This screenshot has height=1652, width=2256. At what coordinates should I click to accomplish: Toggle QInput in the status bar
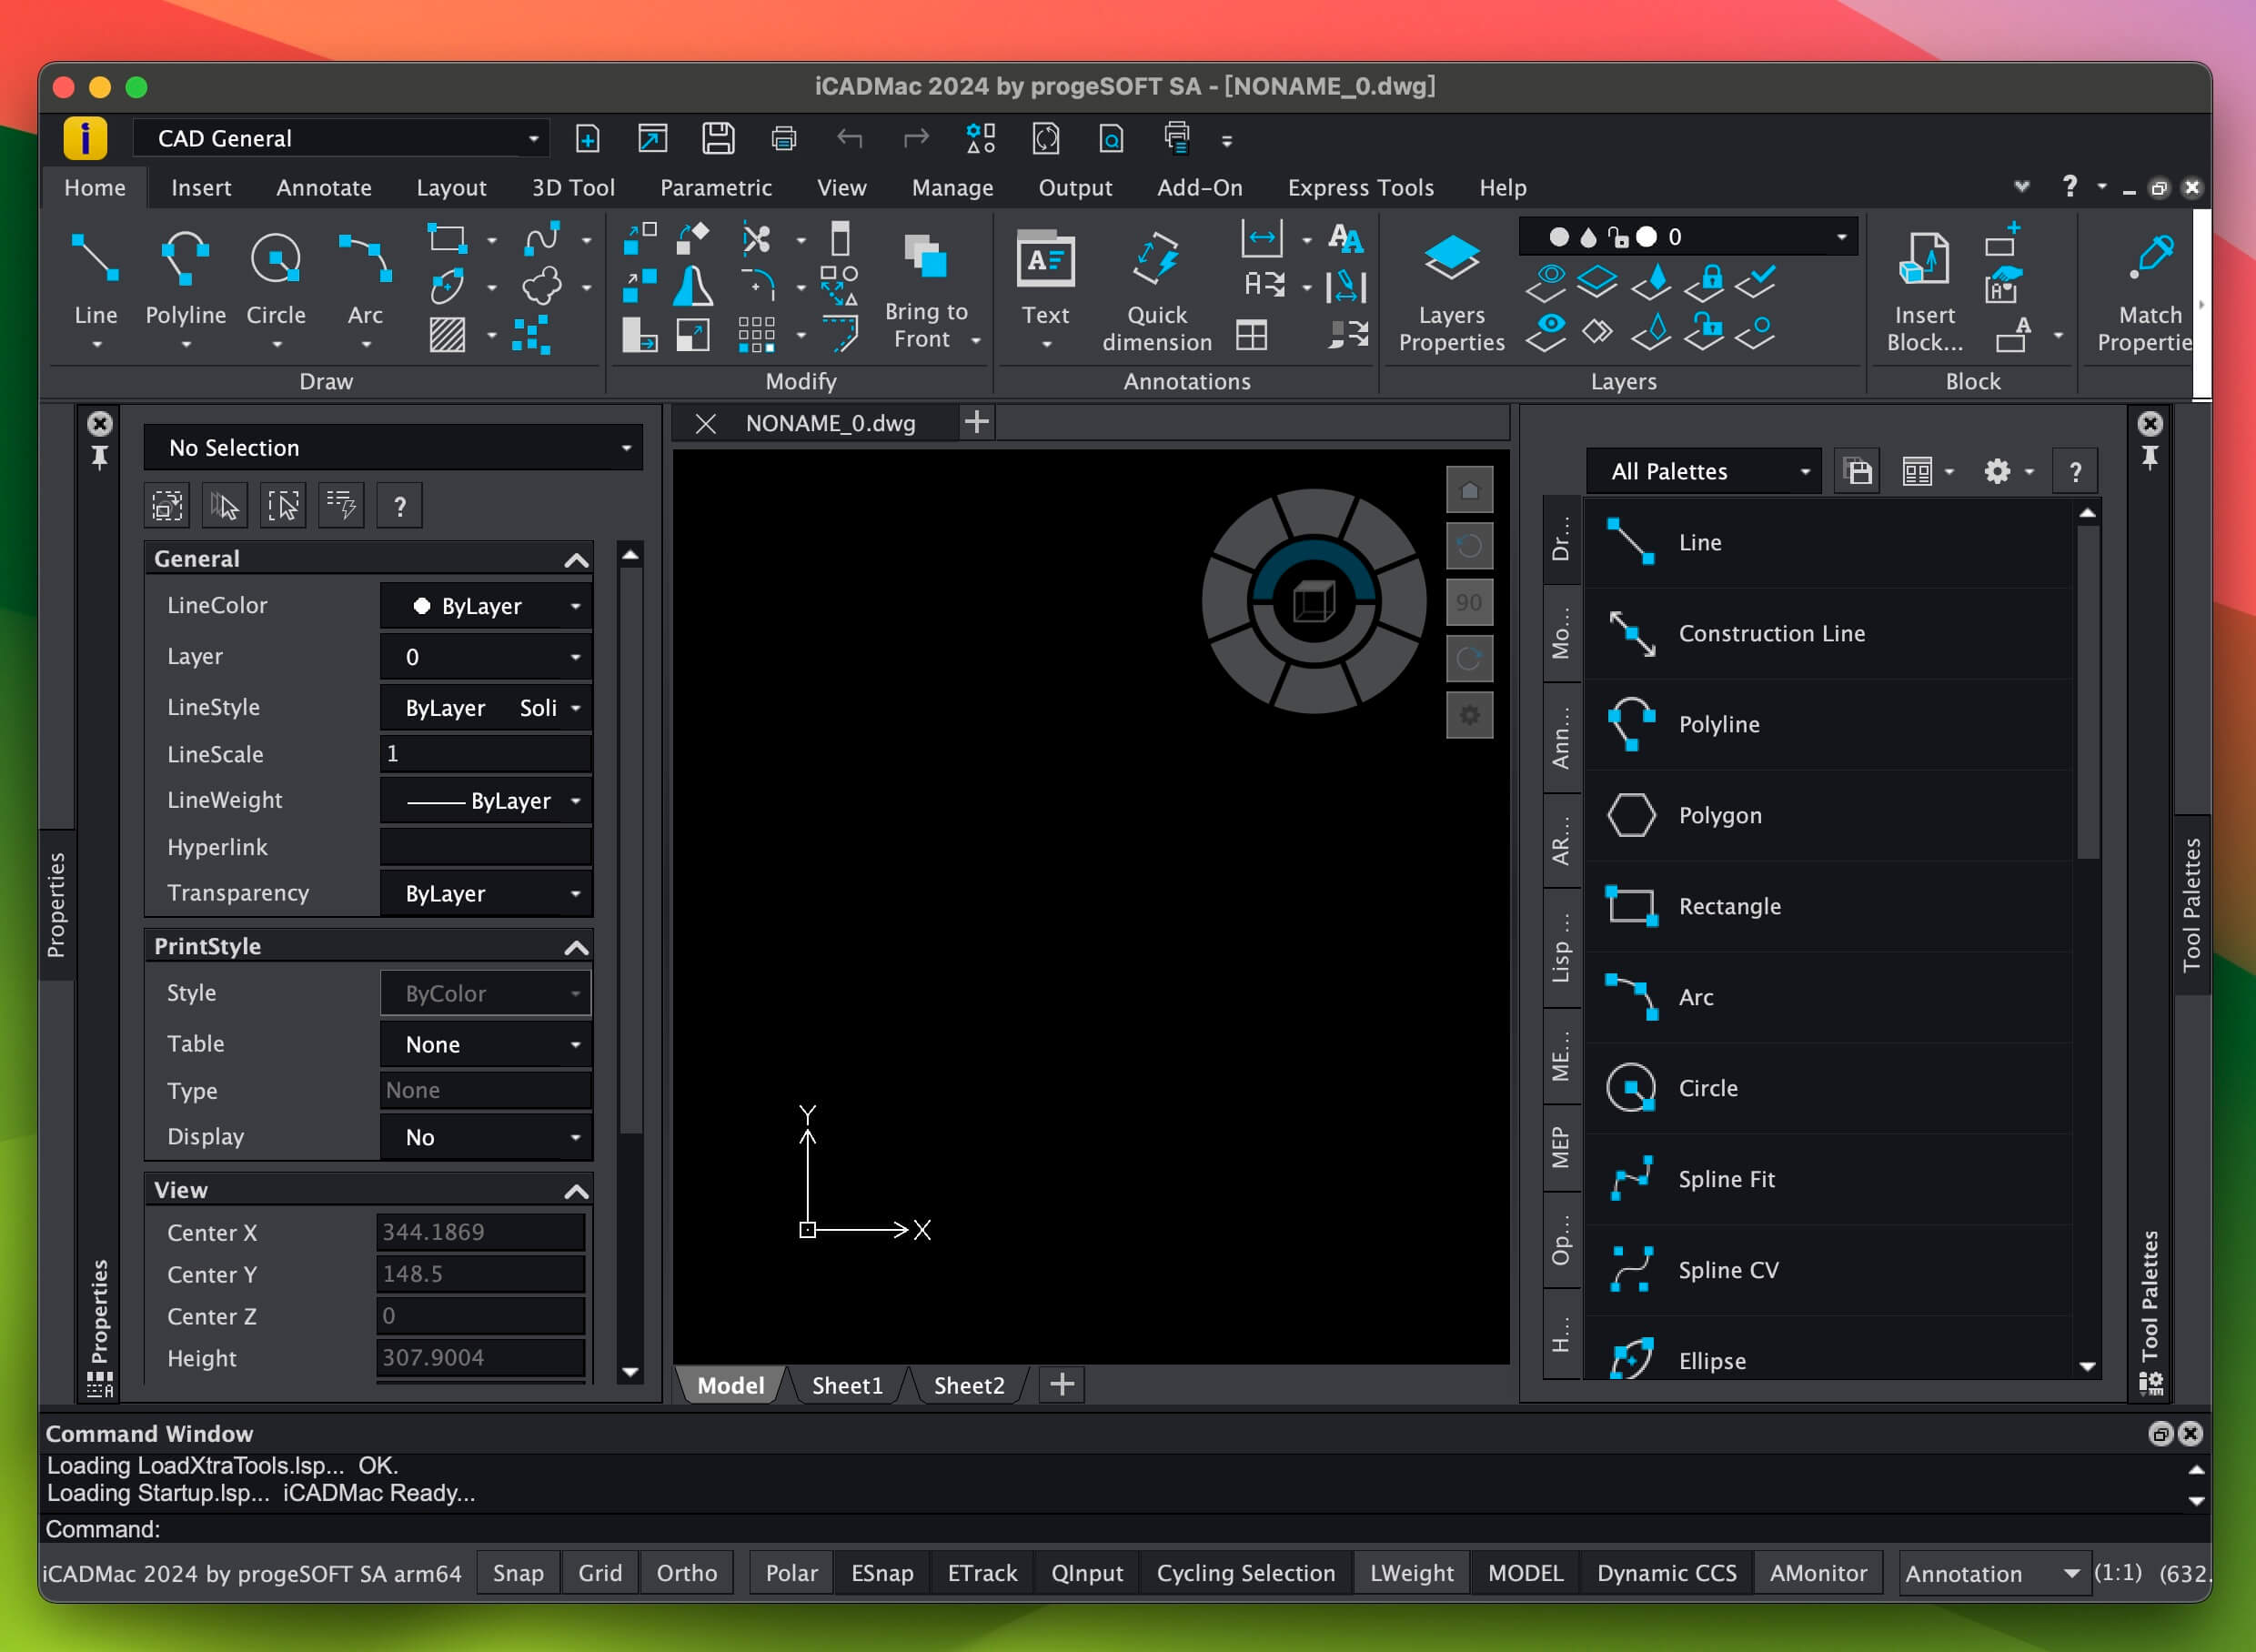tap(1087, 1573)
